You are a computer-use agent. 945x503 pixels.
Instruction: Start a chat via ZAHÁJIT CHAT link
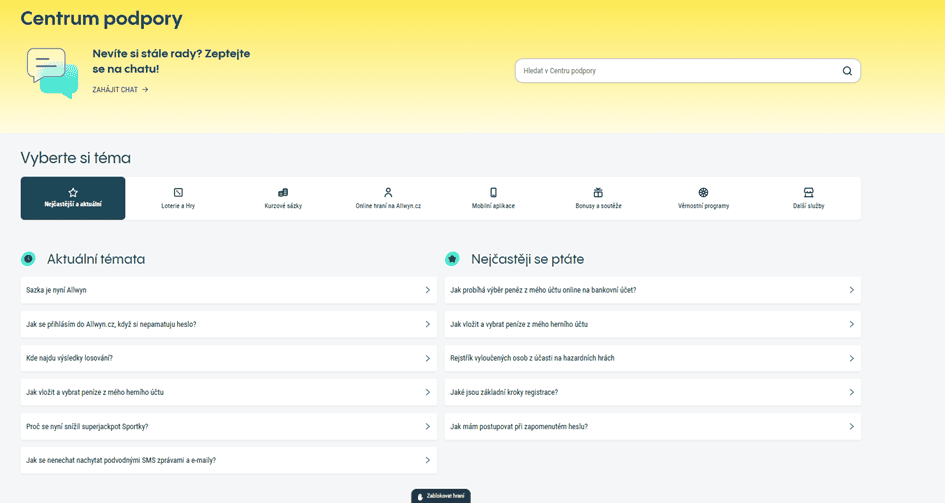[120, 90]
